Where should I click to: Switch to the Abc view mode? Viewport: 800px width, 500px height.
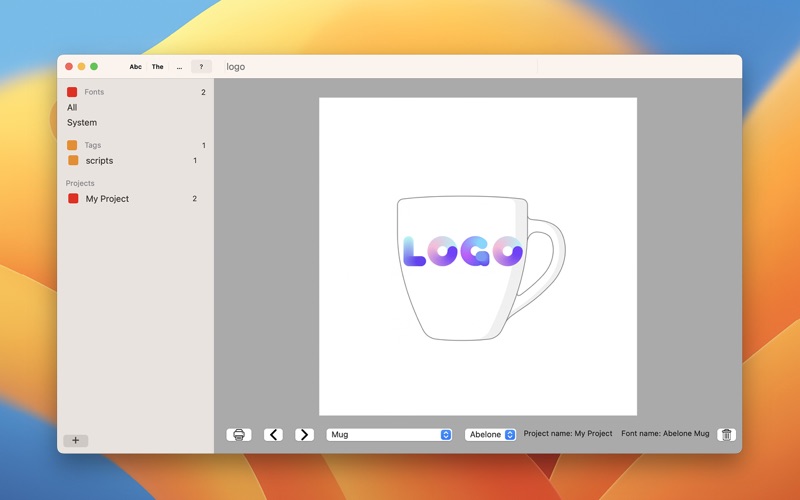[135, 67]
